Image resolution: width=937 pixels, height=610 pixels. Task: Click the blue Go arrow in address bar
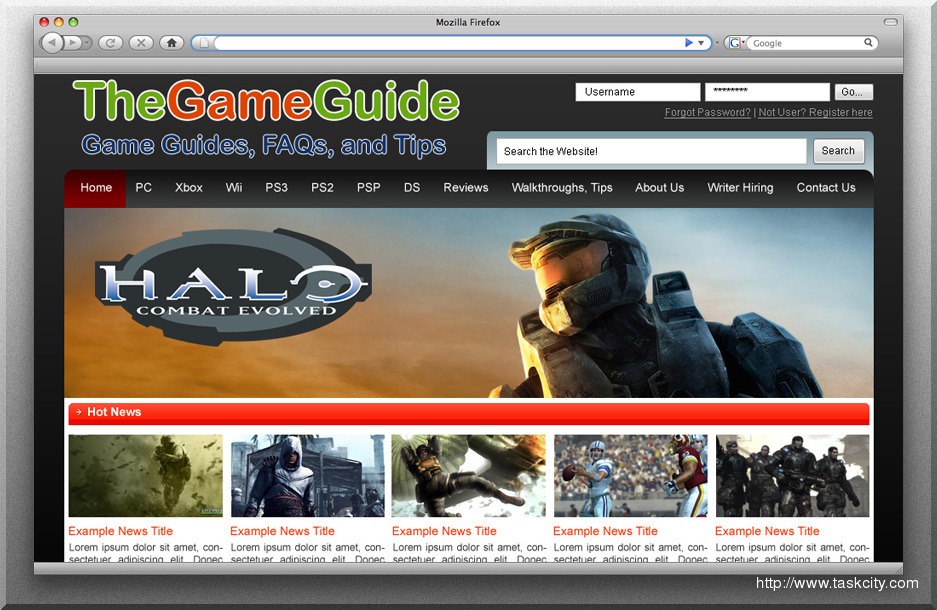[x=689, y=43]
